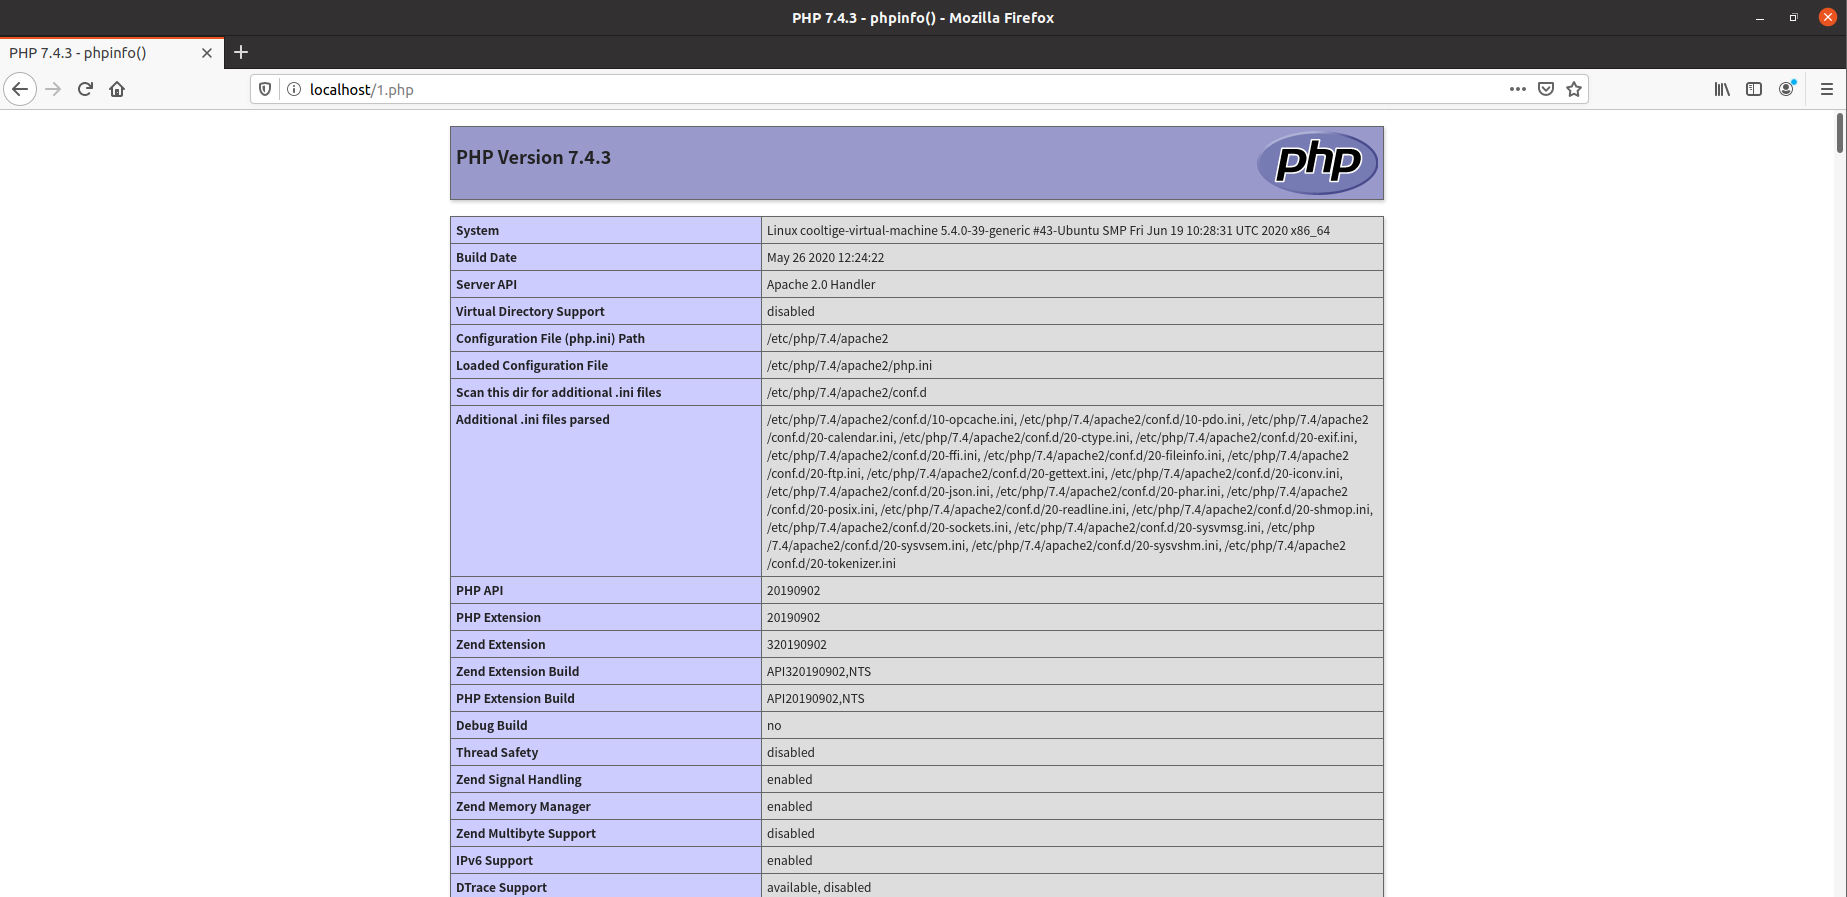
Task: Open Firefox hamburger application menu
Action: point(1826,89)
